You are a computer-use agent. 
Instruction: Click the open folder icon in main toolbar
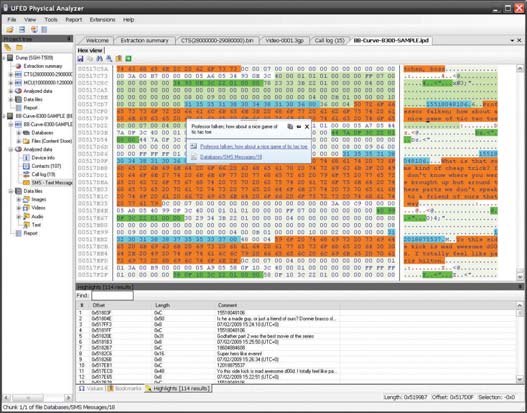click(x=10, y=30)
